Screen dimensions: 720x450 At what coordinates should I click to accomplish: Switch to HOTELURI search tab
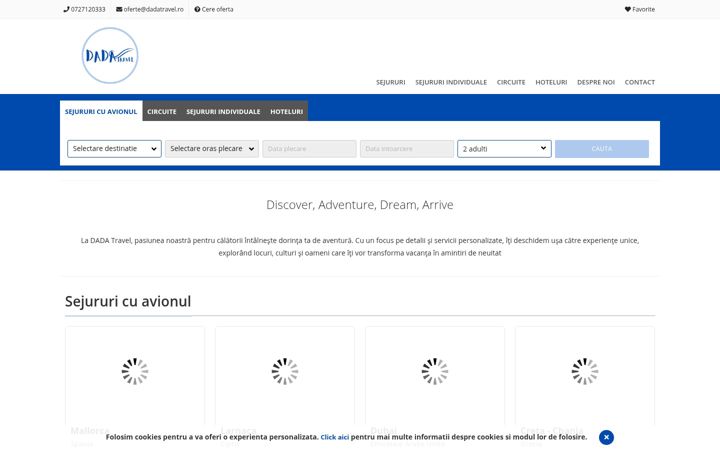click(x=287, y=112)
